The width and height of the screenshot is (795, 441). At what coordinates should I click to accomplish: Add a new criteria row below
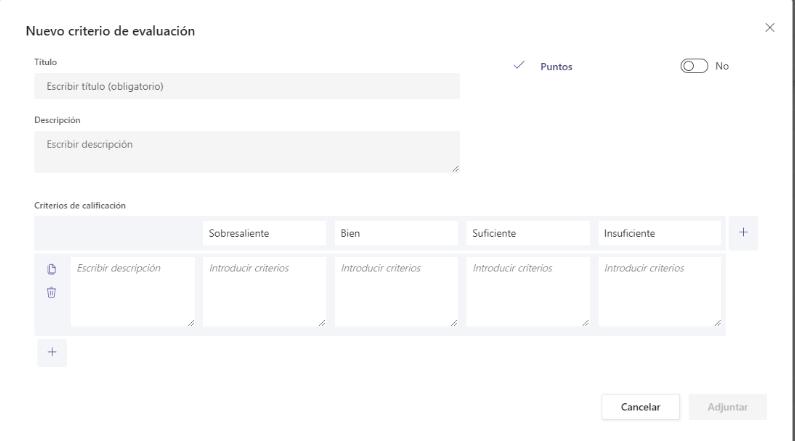click(52, 352)
